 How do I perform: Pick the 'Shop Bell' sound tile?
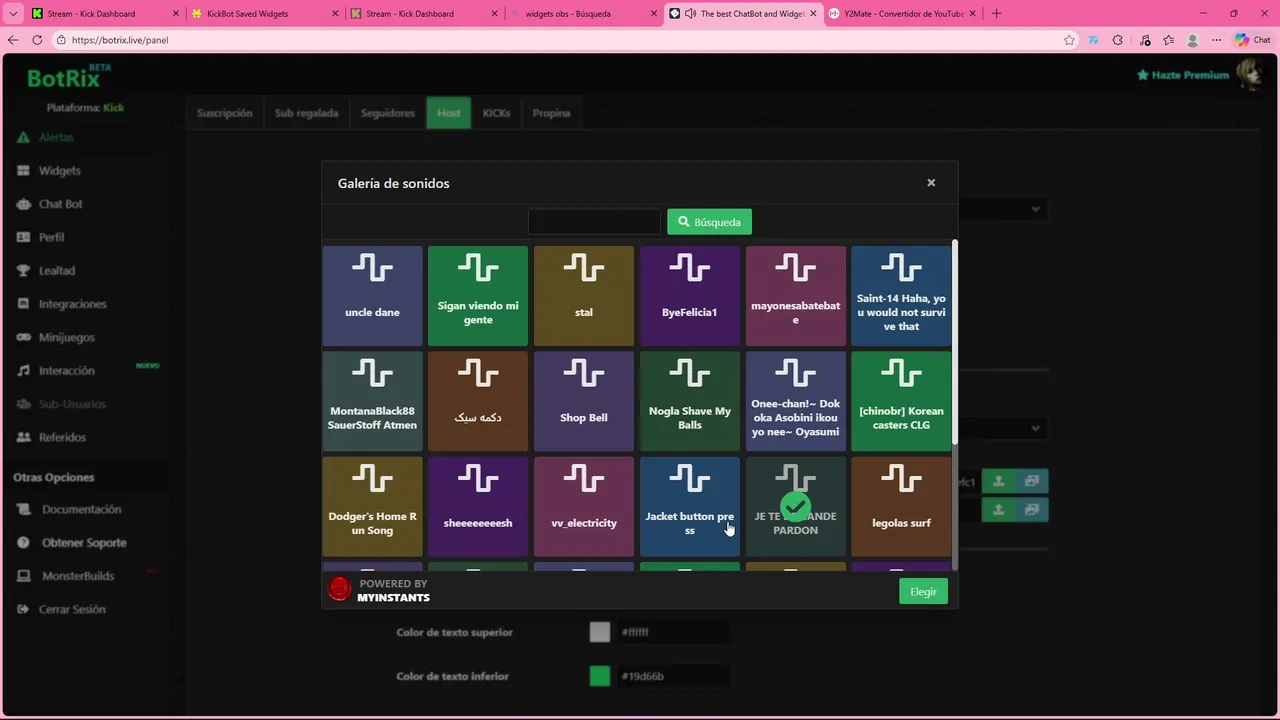584,401
